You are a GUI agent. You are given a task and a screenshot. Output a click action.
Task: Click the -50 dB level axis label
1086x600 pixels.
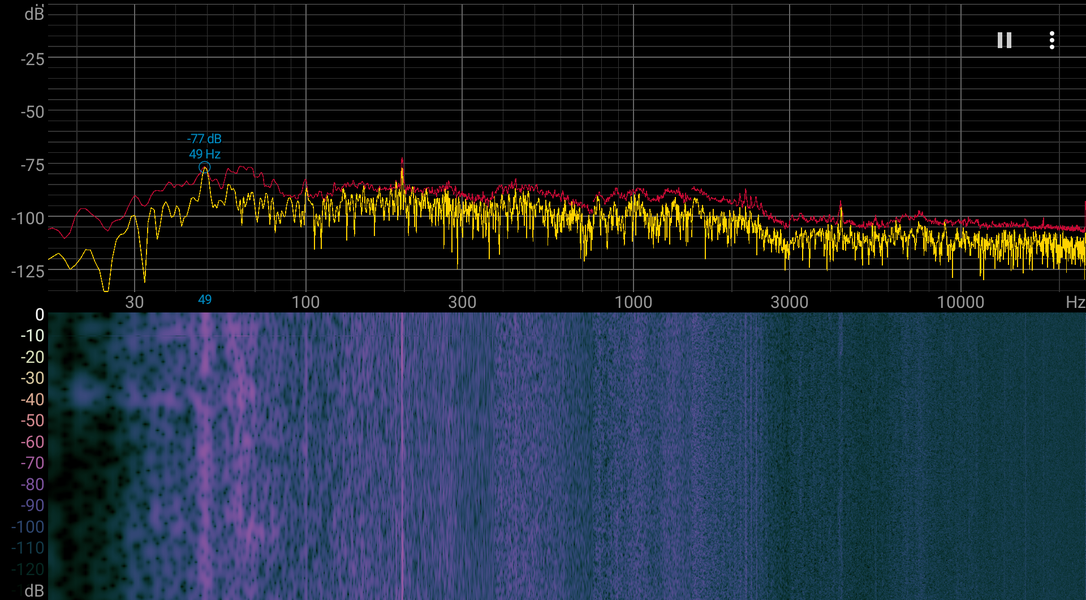(32, 112)
